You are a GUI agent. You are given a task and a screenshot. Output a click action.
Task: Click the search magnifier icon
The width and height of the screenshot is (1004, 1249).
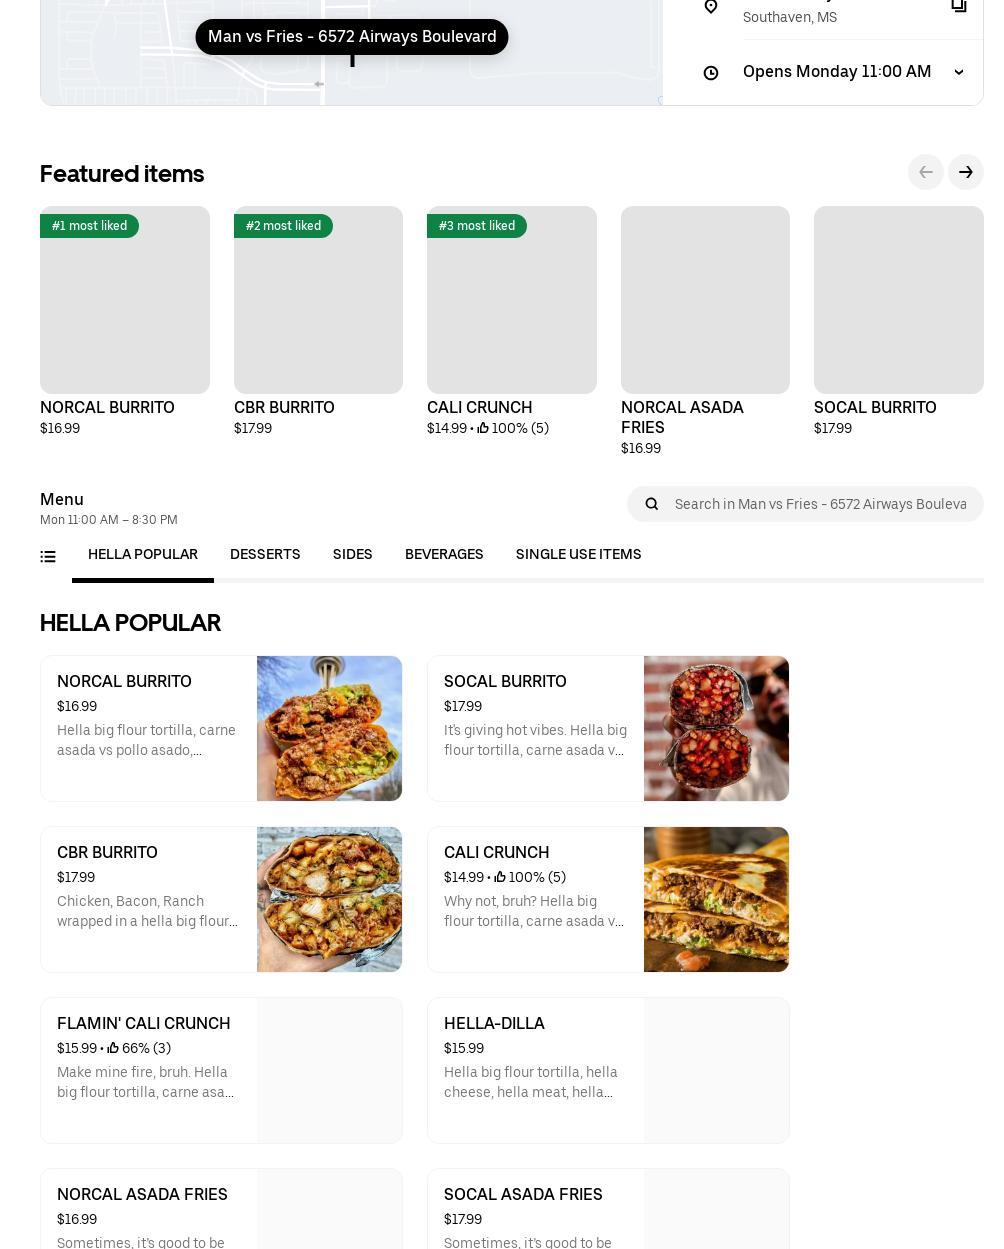[652, 504]
